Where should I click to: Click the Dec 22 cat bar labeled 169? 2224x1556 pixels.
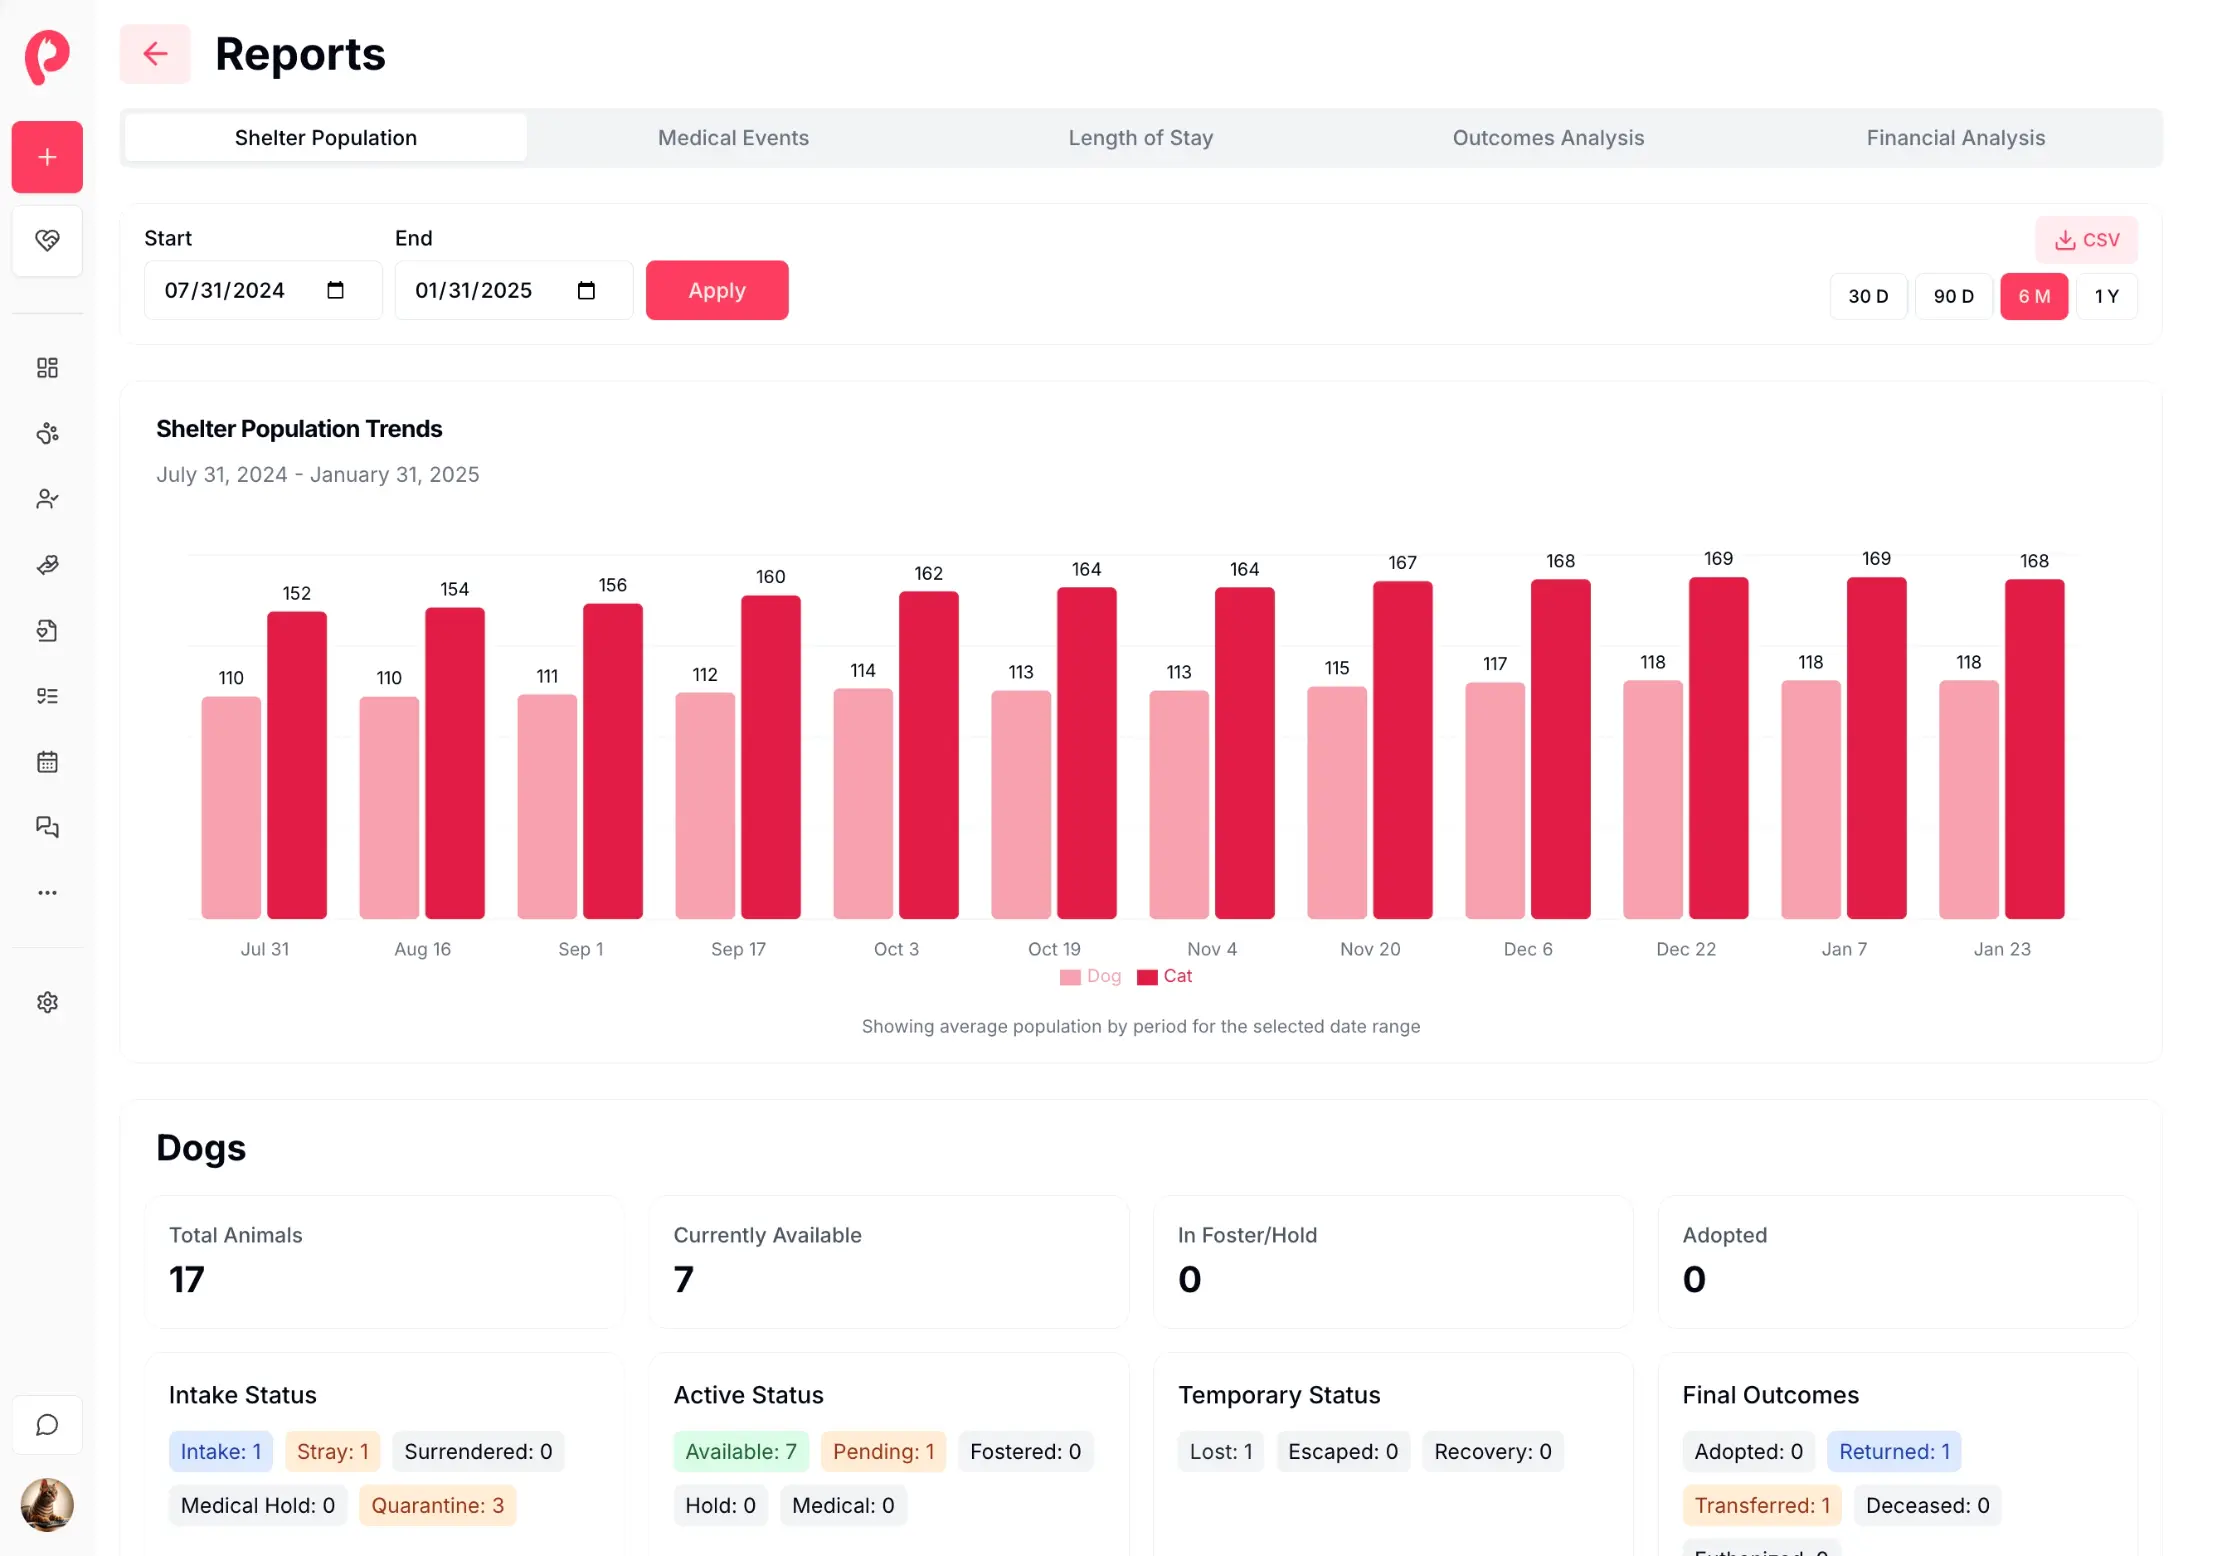[x=1719, y=748]
